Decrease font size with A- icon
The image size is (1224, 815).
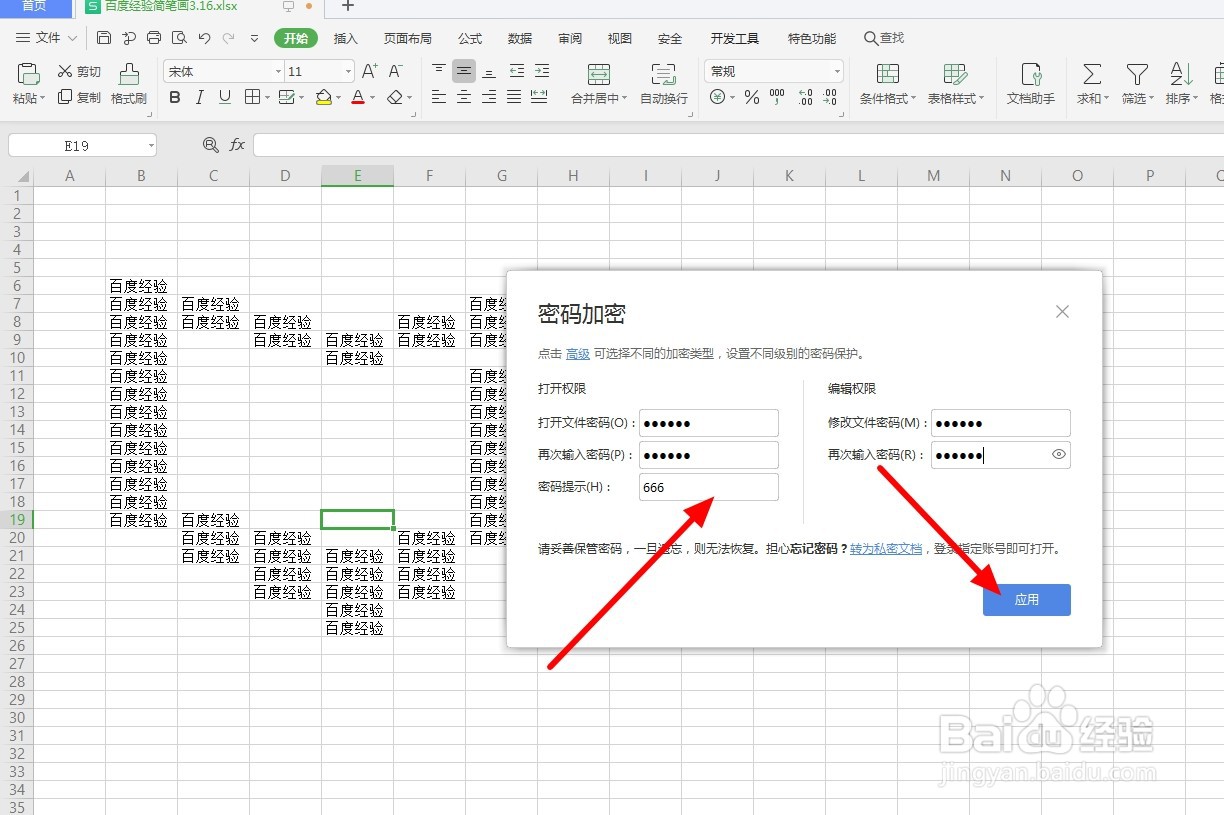click(395, 71)
